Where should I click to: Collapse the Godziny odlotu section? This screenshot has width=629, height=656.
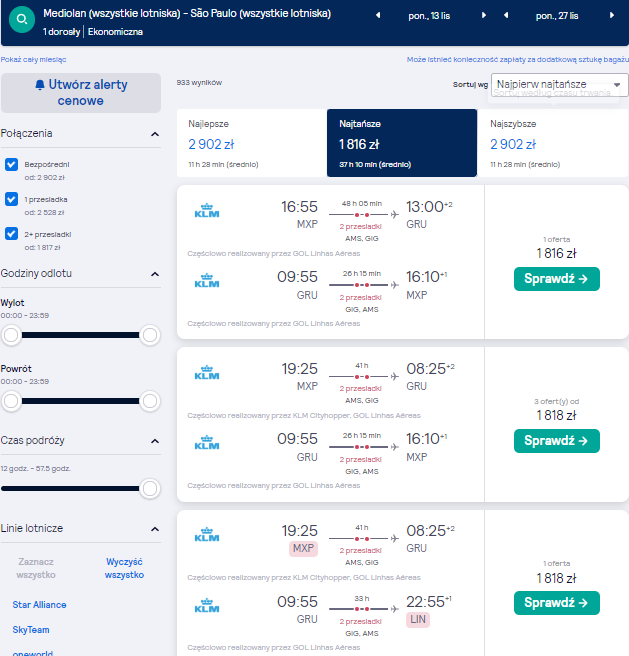[x=155, y=274]
